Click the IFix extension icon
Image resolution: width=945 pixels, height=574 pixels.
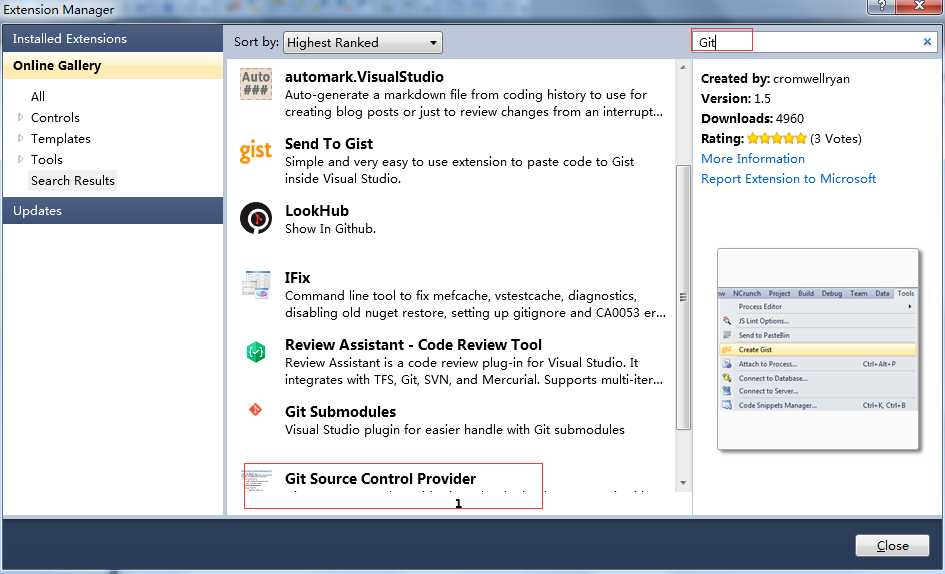point(256,285)
